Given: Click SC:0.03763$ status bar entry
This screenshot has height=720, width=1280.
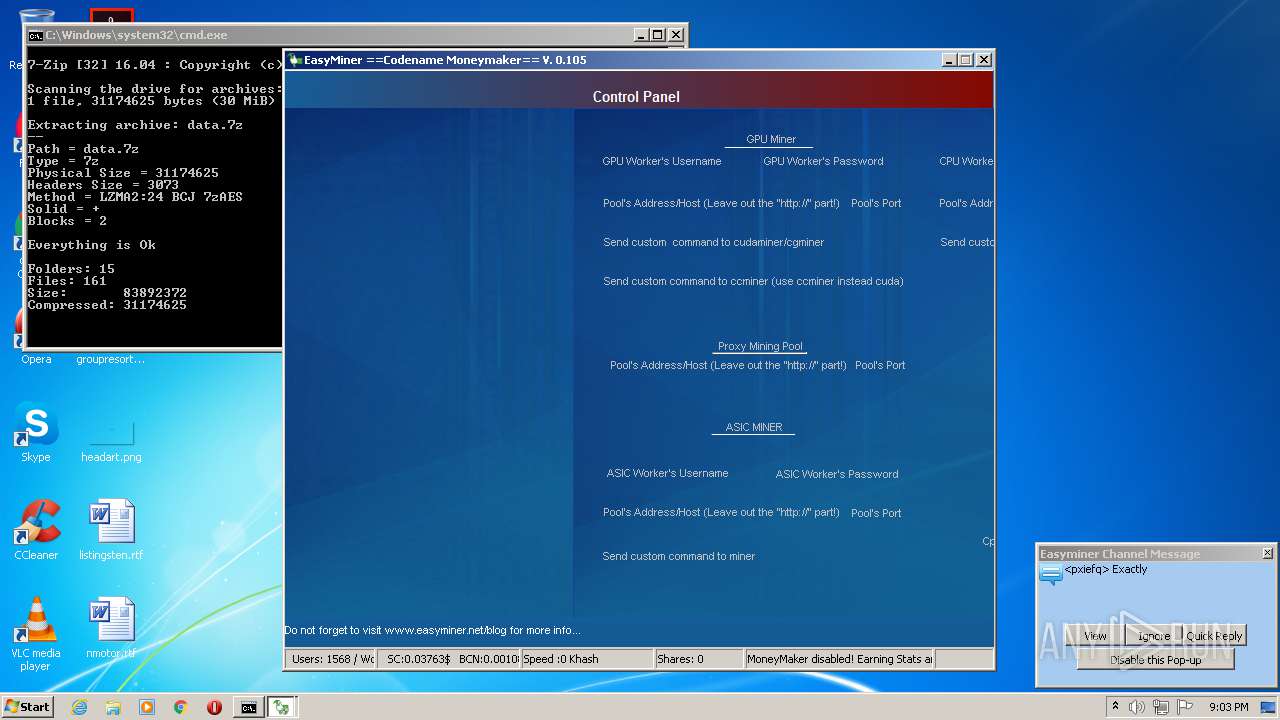Looking at the screenshot, I should click(x=419, y=659).
